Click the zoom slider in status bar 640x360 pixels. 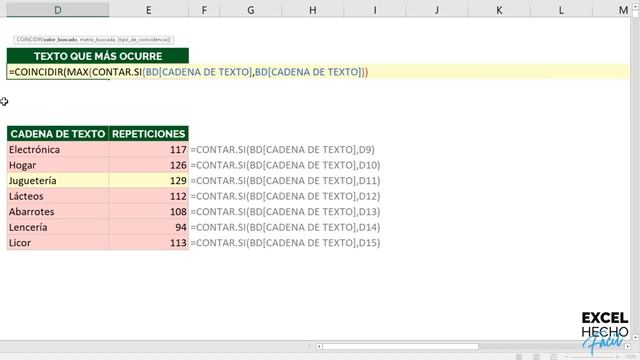[x=592, y=357]
